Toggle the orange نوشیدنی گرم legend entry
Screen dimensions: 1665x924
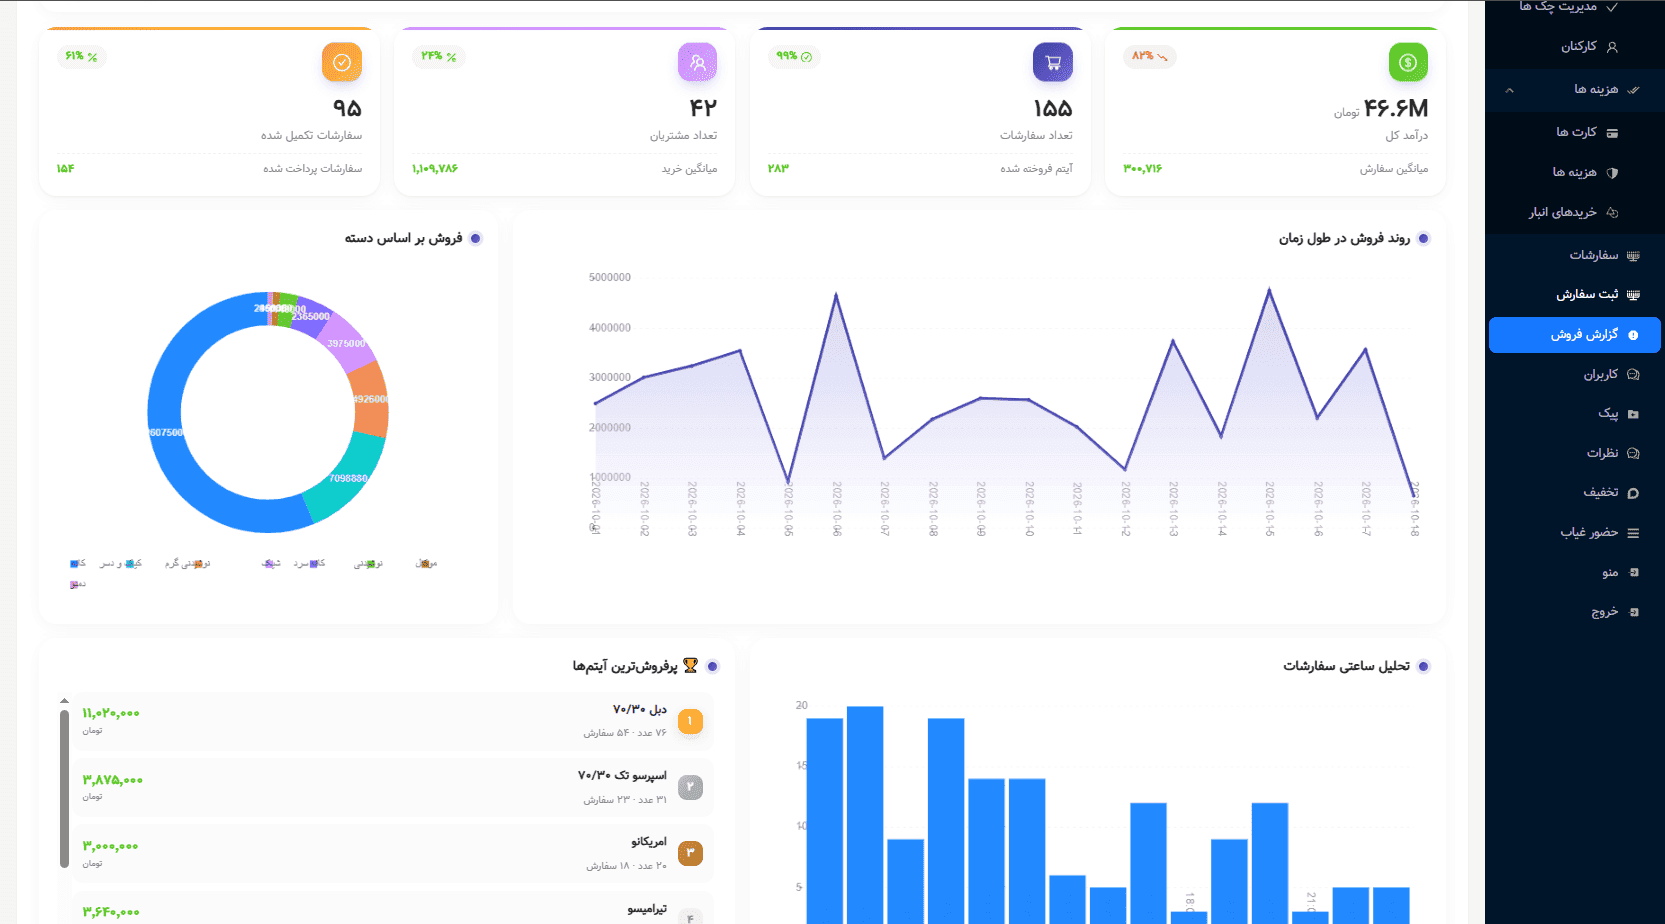187,563
